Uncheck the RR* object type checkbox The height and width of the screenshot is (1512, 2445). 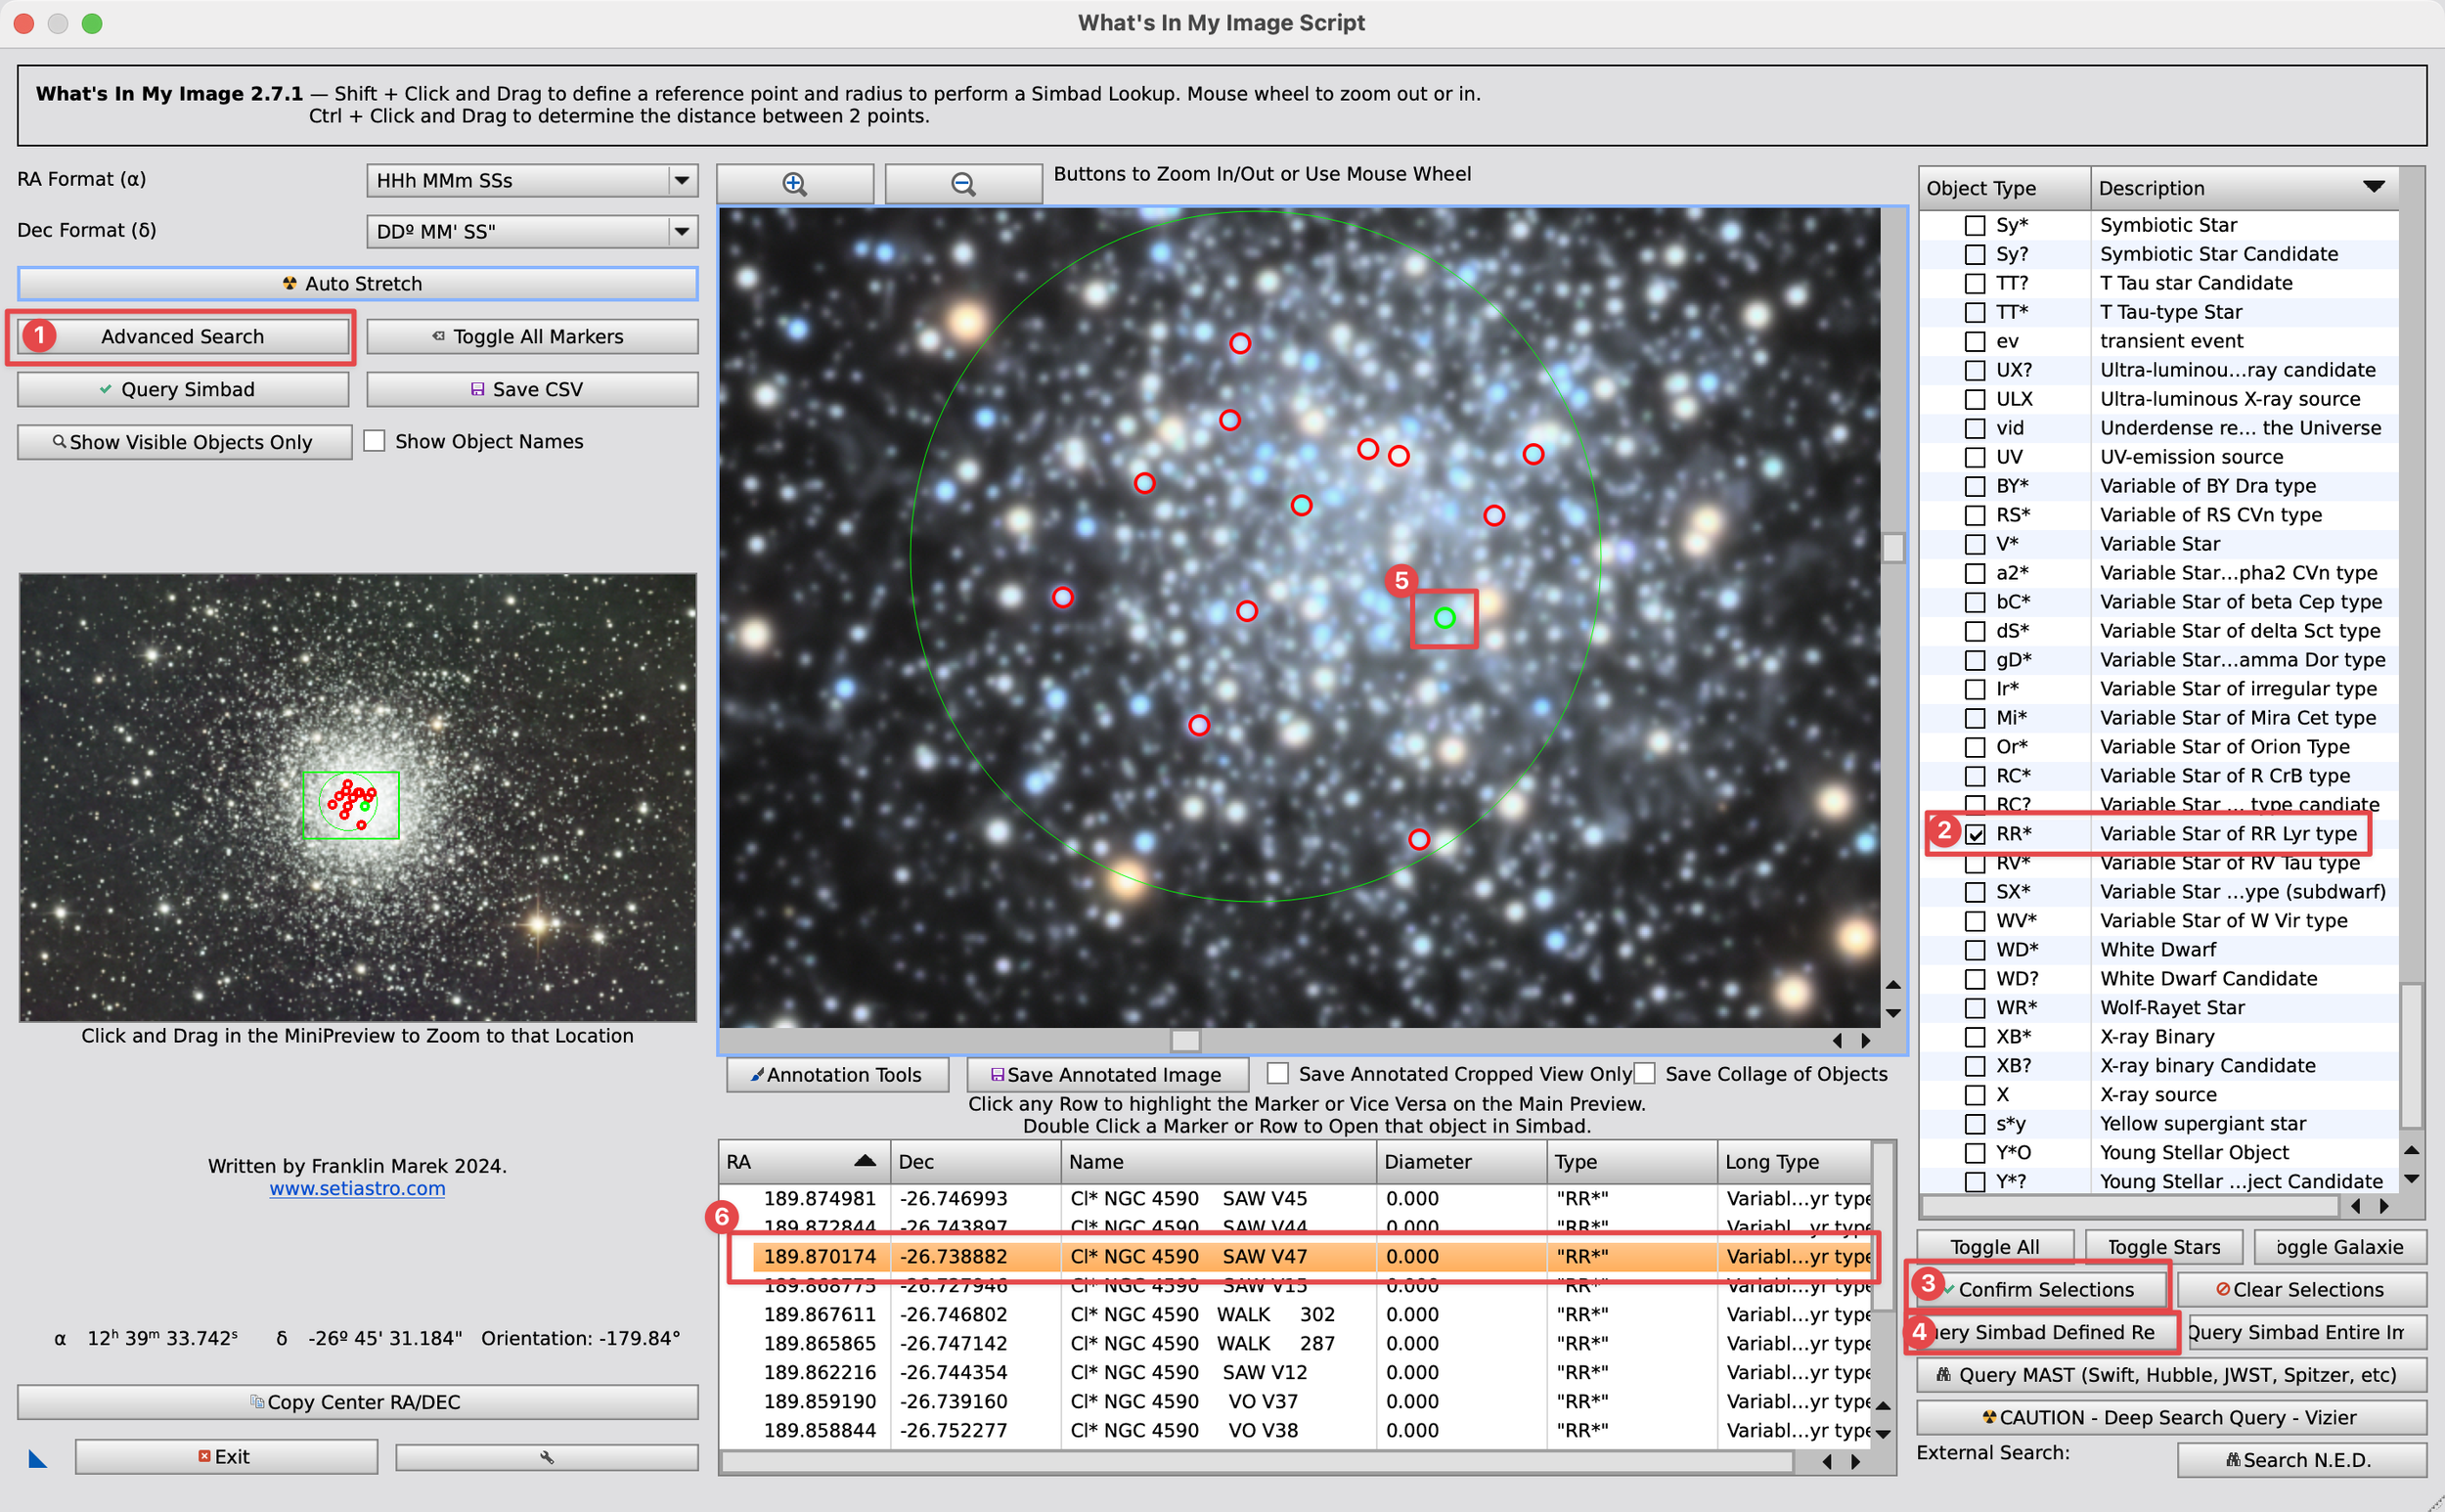point(1975,834)
